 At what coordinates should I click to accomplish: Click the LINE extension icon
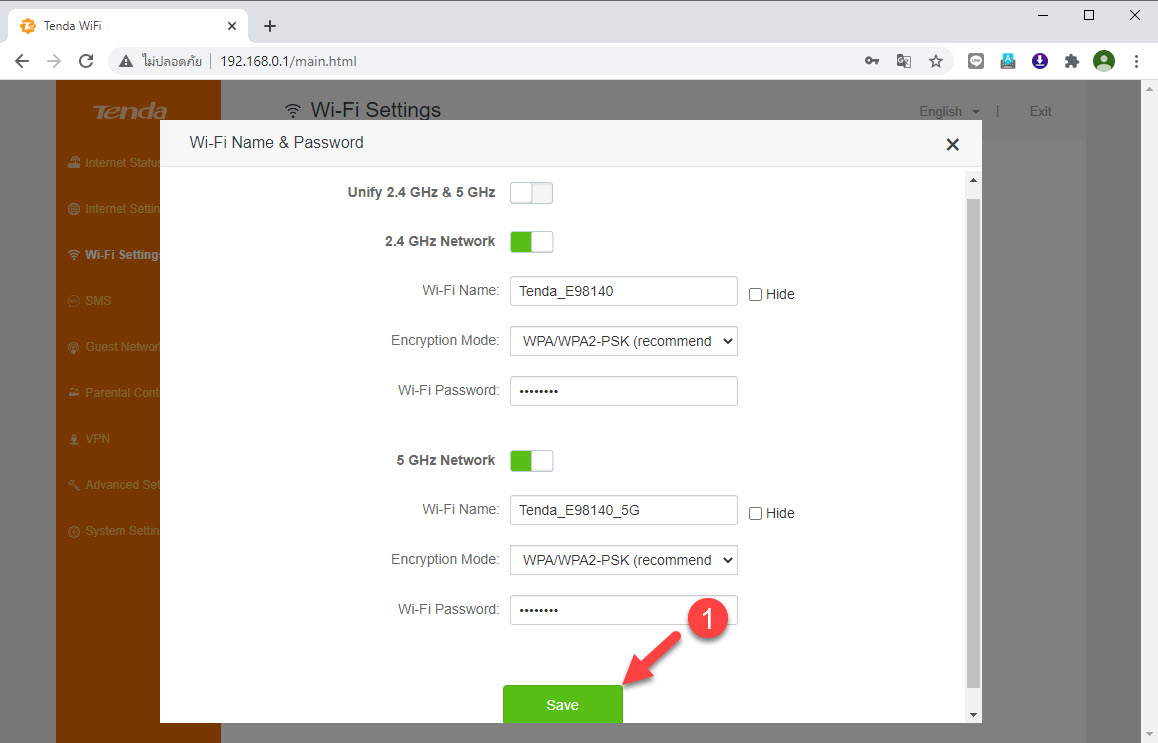(976, 61)
